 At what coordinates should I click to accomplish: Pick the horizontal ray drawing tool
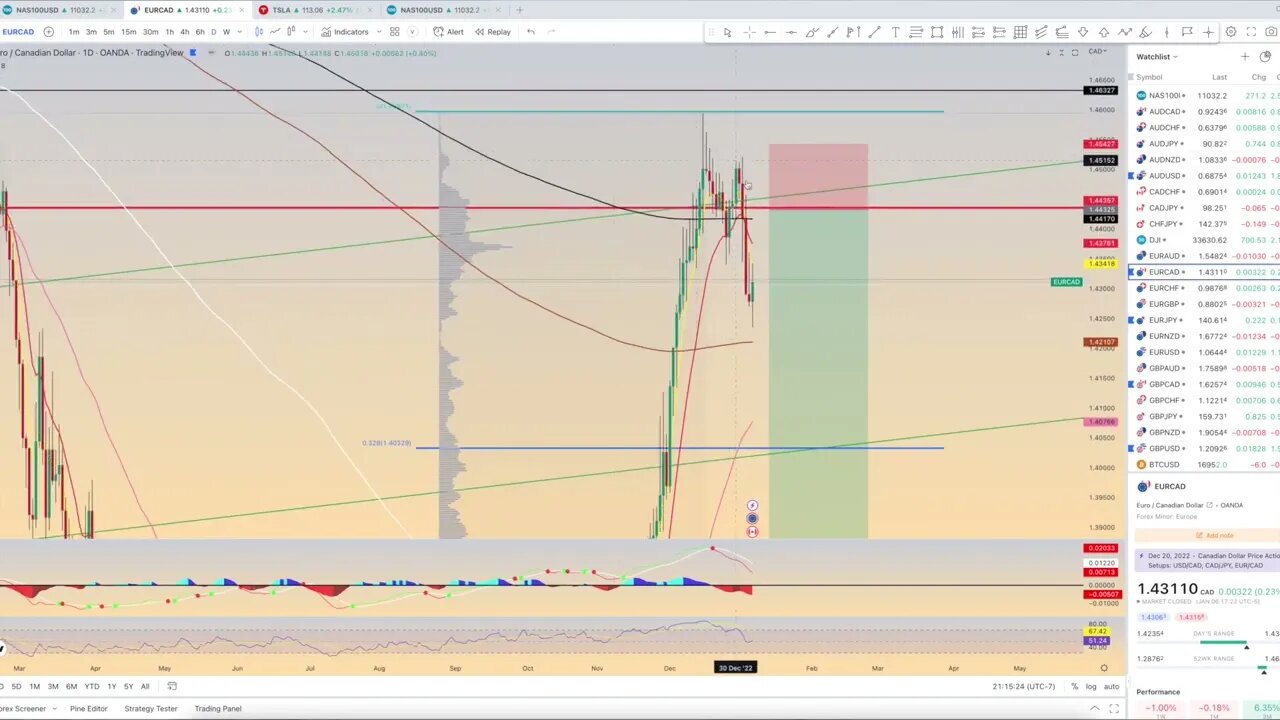tap(769, 32)
